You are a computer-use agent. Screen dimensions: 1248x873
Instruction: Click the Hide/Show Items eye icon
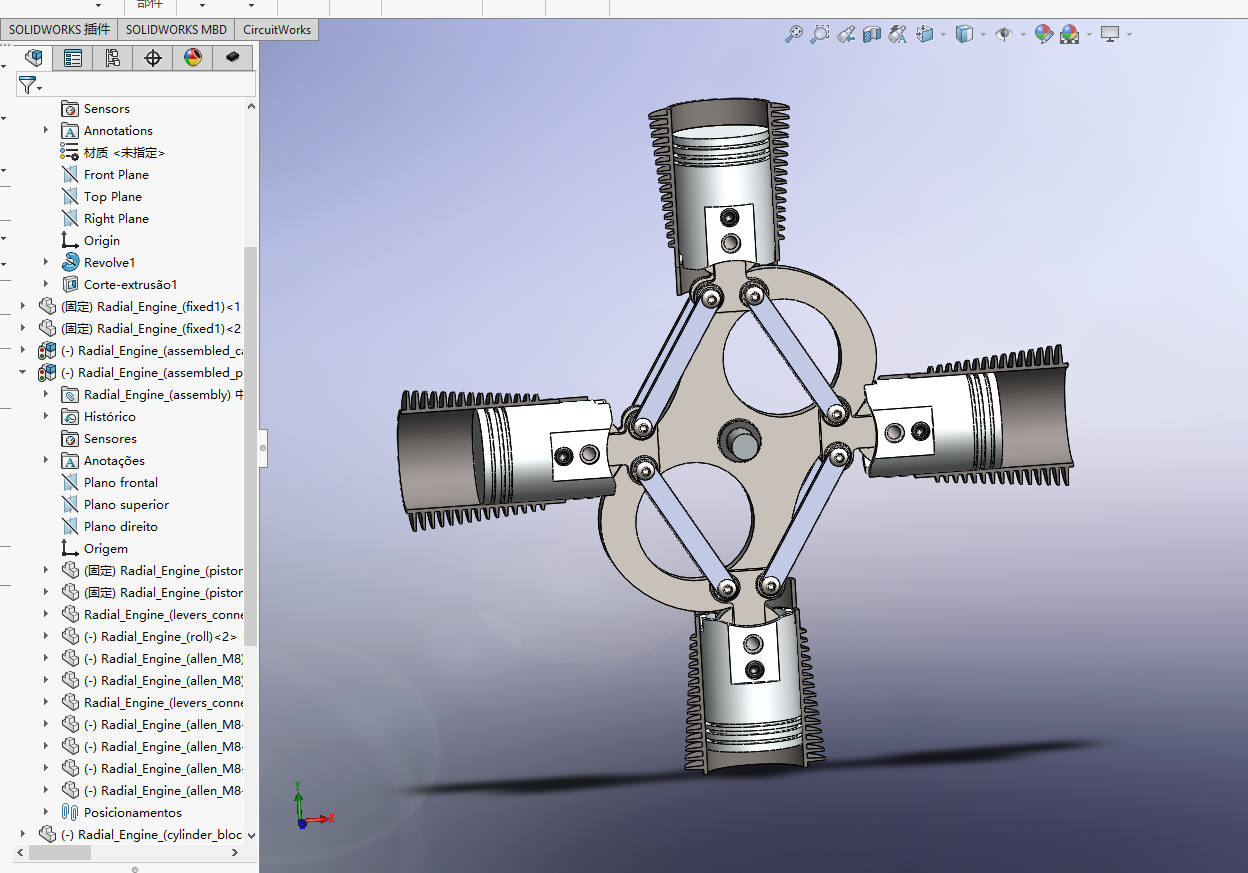tap(1004, 34)
